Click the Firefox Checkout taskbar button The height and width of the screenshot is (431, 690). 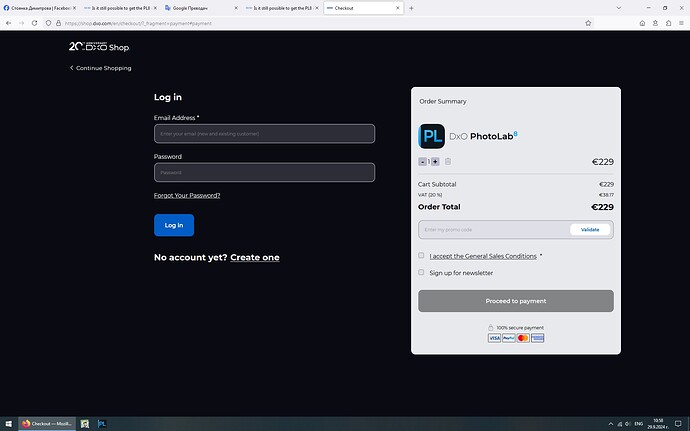pyautogui.click(x=47, y=424)
